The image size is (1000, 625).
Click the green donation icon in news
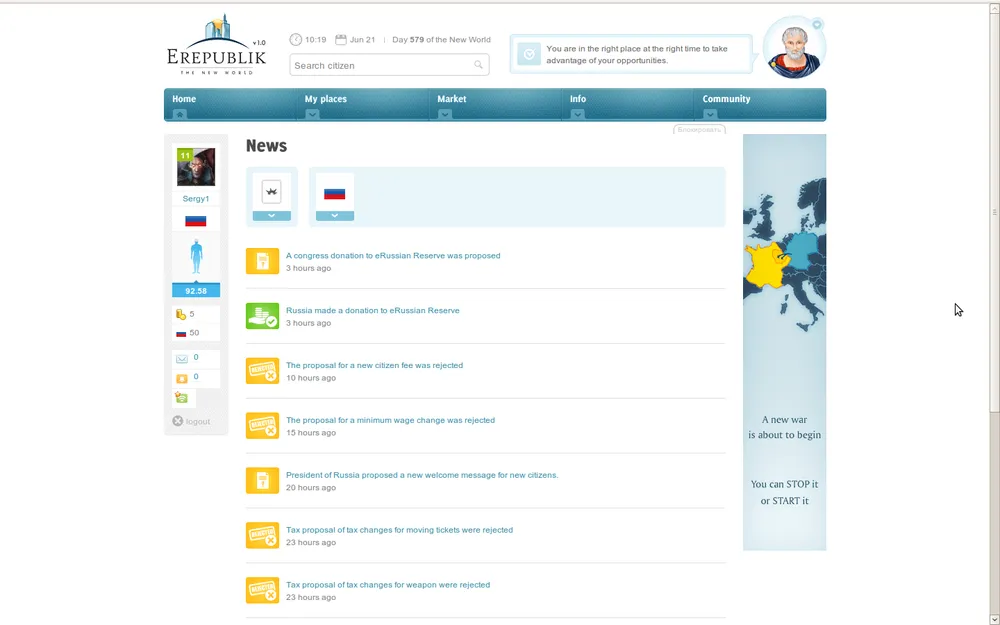click(x=262, y=316)
